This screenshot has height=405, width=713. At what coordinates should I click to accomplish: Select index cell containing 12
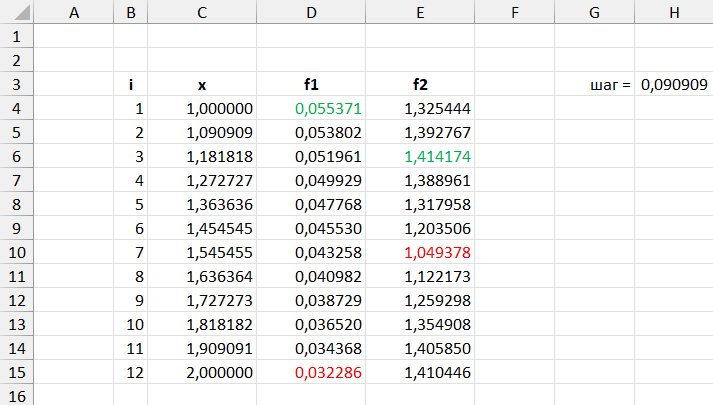pos(131,372)
